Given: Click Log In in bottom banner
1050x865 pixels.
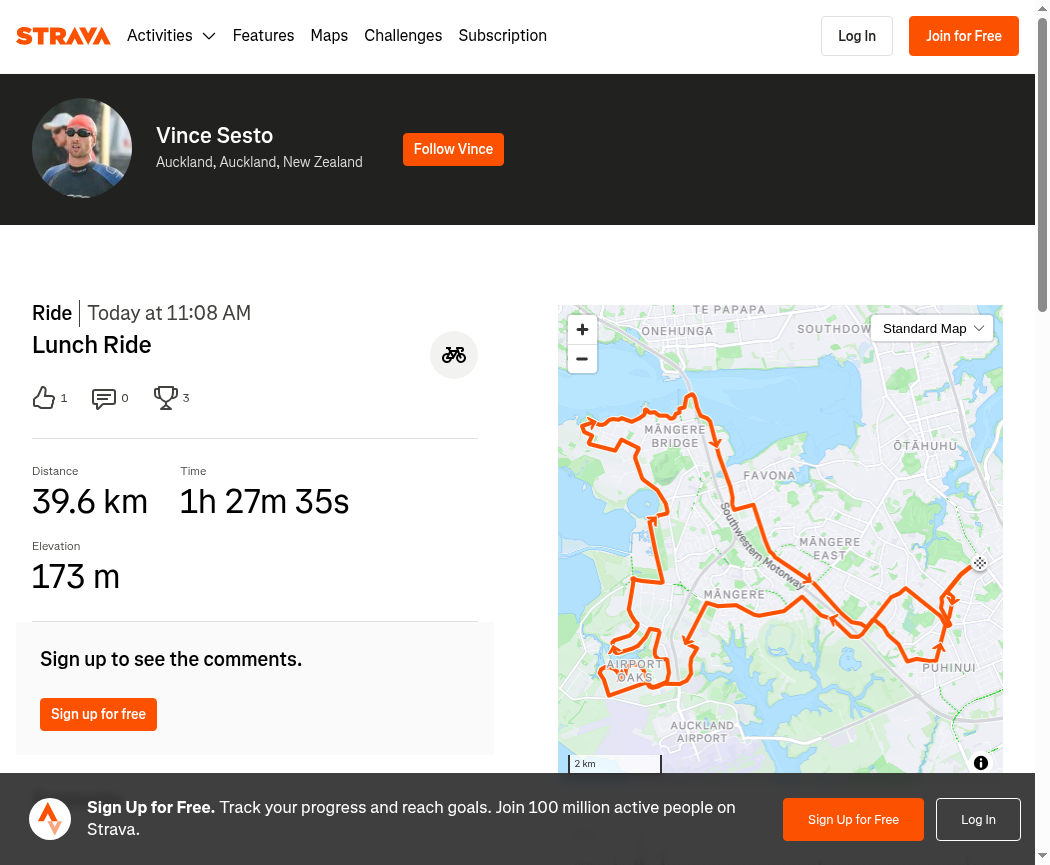Looking at the screenshot, I should tap(978, 819).
